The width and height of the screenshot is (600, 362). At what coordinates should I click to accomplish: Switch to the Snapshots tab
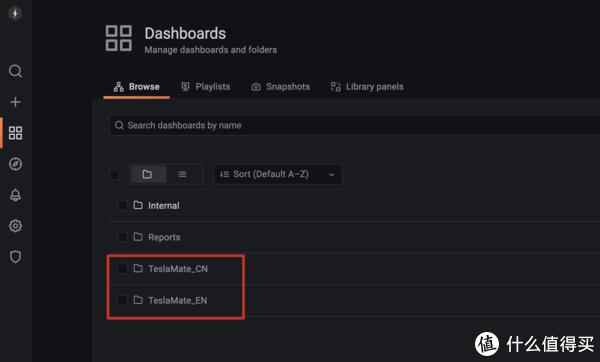click(280, 87)
